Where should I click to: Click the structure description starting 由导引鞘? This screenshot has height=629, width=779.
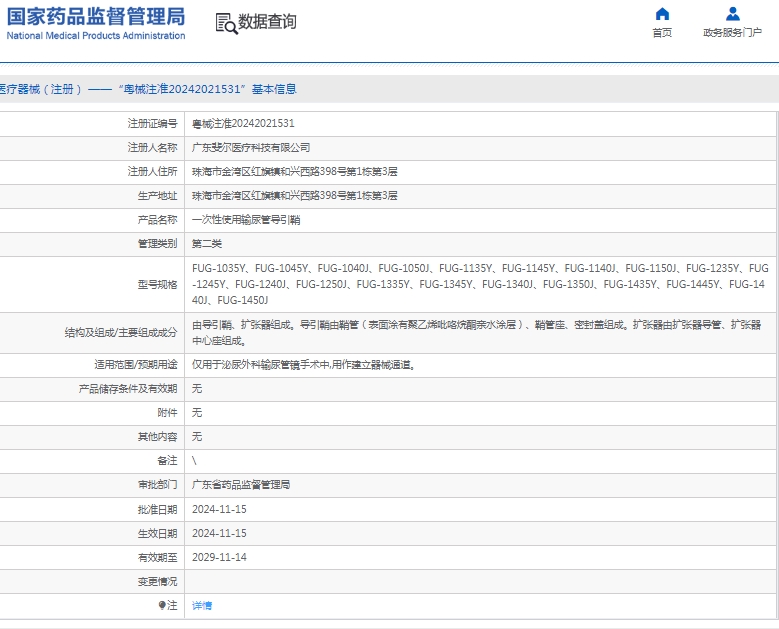pos(476,333)
